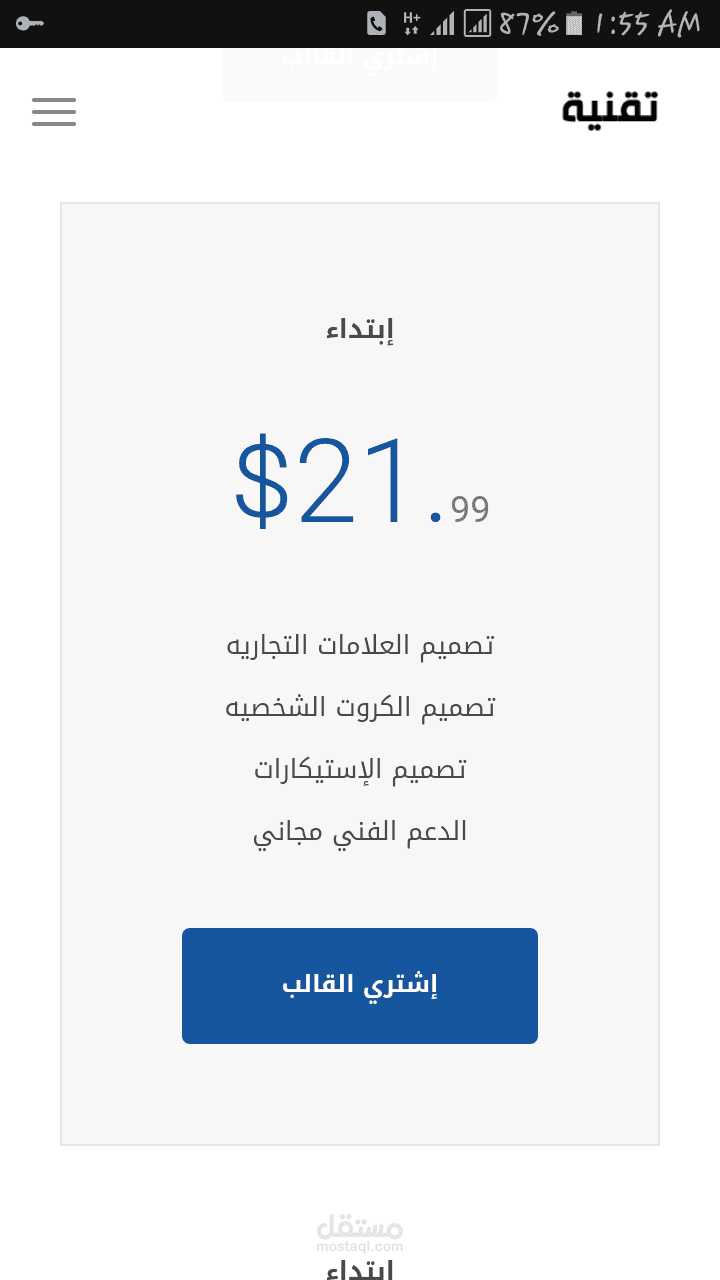Click the تقنية site logo
This screenshot has height=1280, width=720.
(x=610, y=107)
